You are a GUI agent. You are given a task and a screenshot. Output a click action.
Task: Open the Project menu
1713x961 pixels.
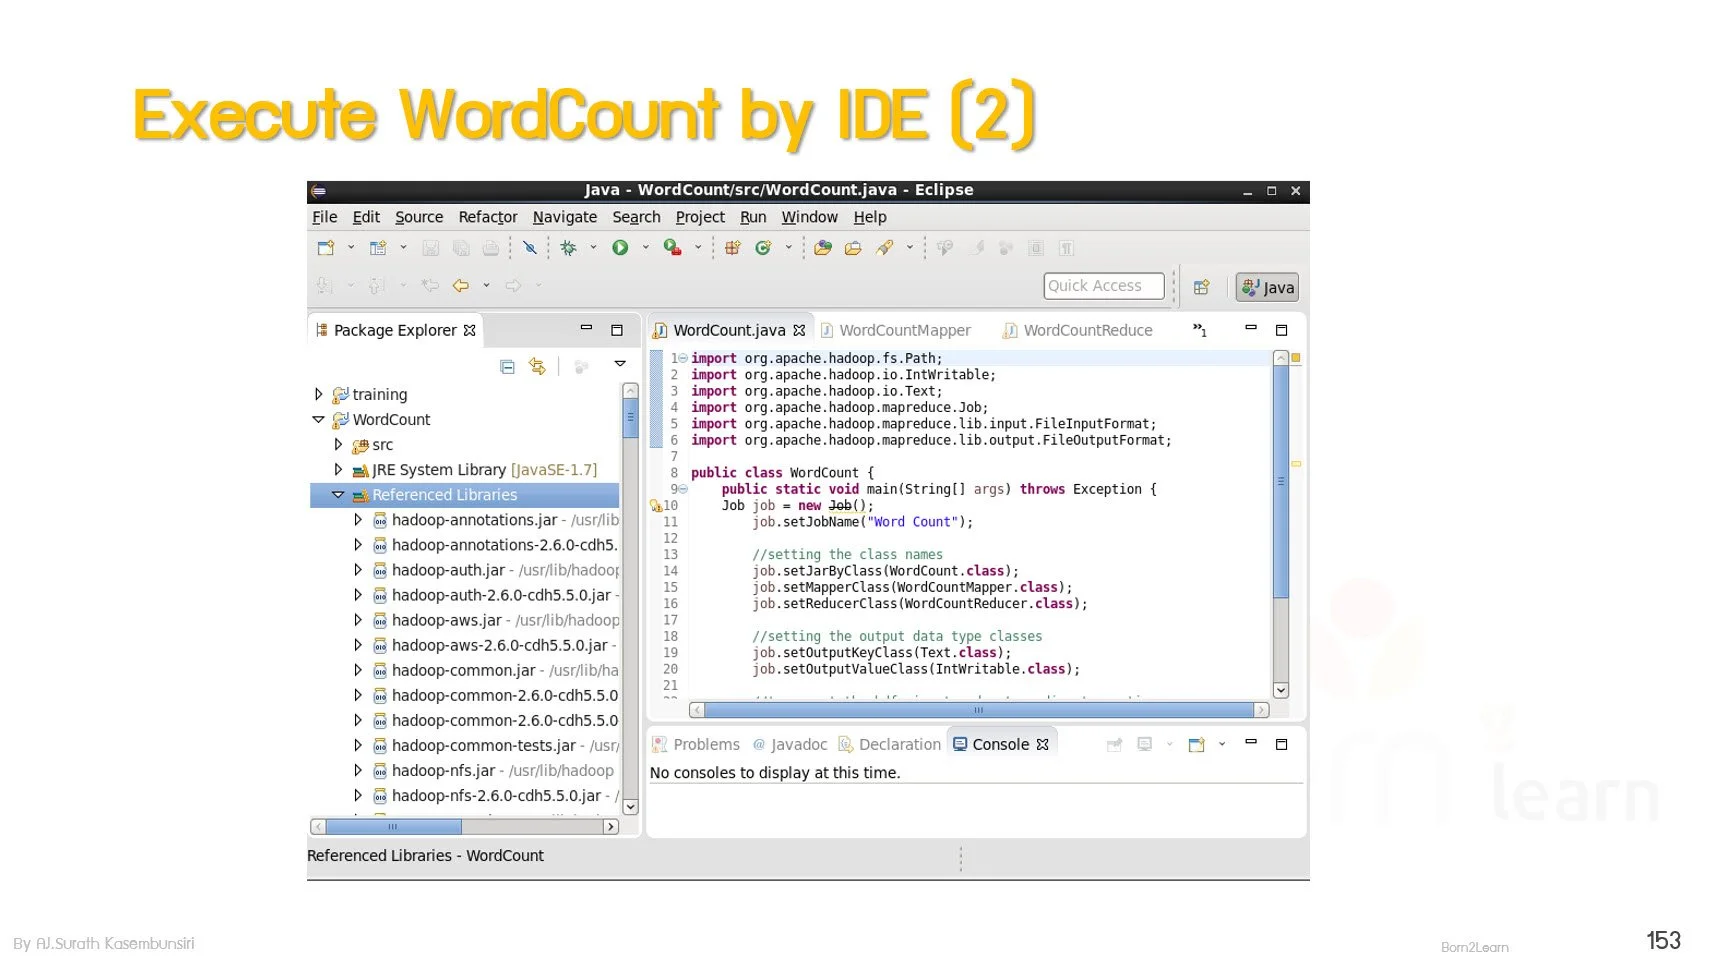(x=700, y=217)
